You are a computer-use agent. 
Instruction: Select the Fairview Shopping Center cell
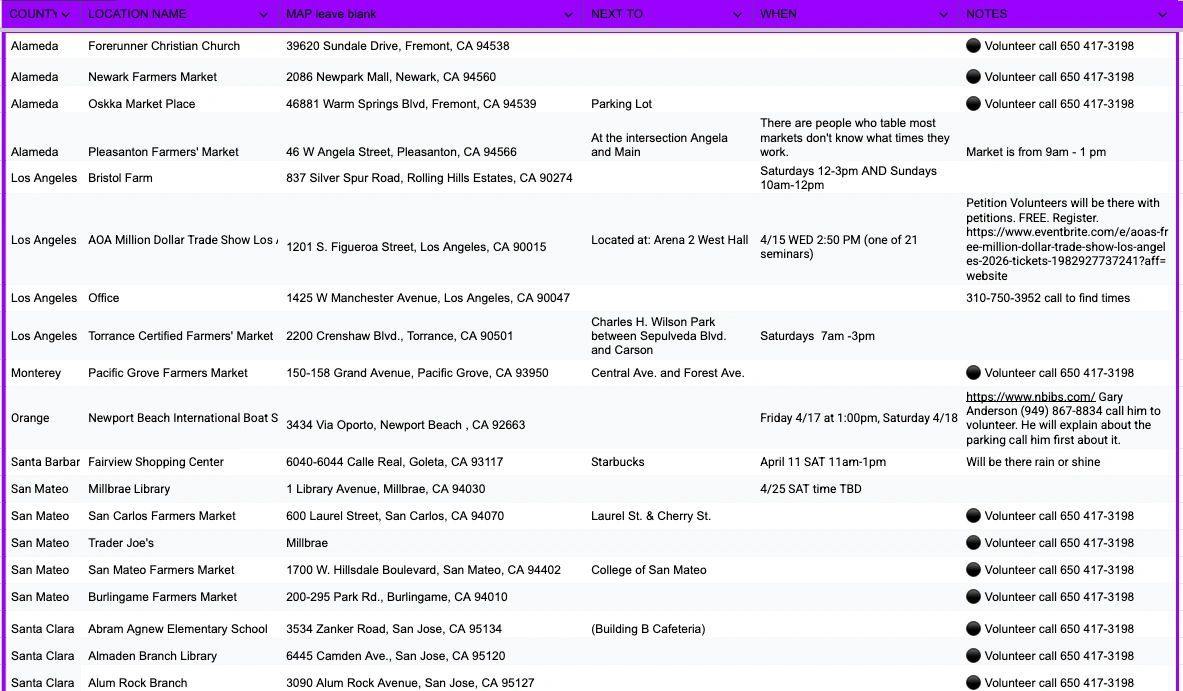[x=156, y=462]
